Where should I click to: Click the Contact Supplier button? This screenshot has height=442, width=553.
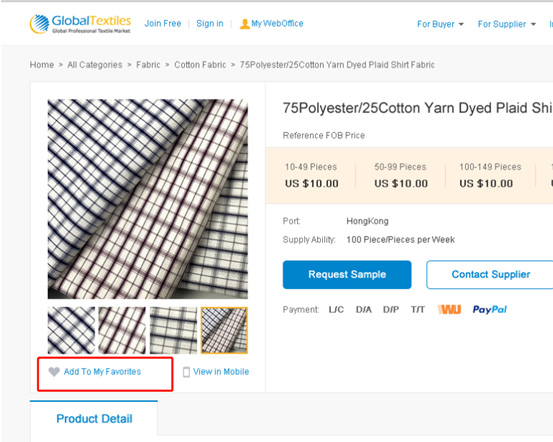coord(491,274)
